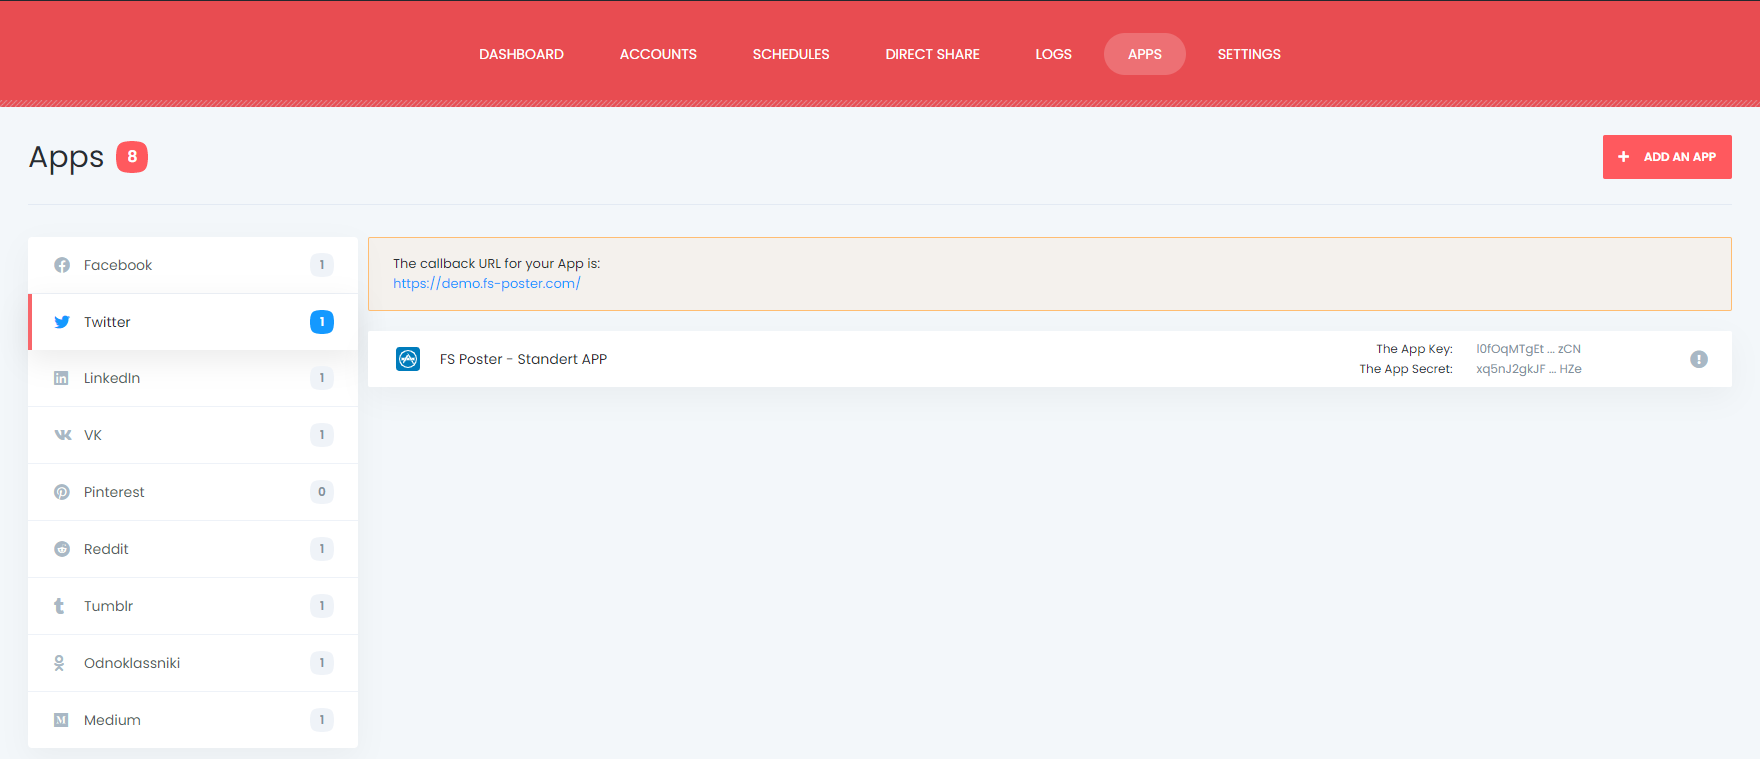Click the Pinterest count badge showing 0

322,492
